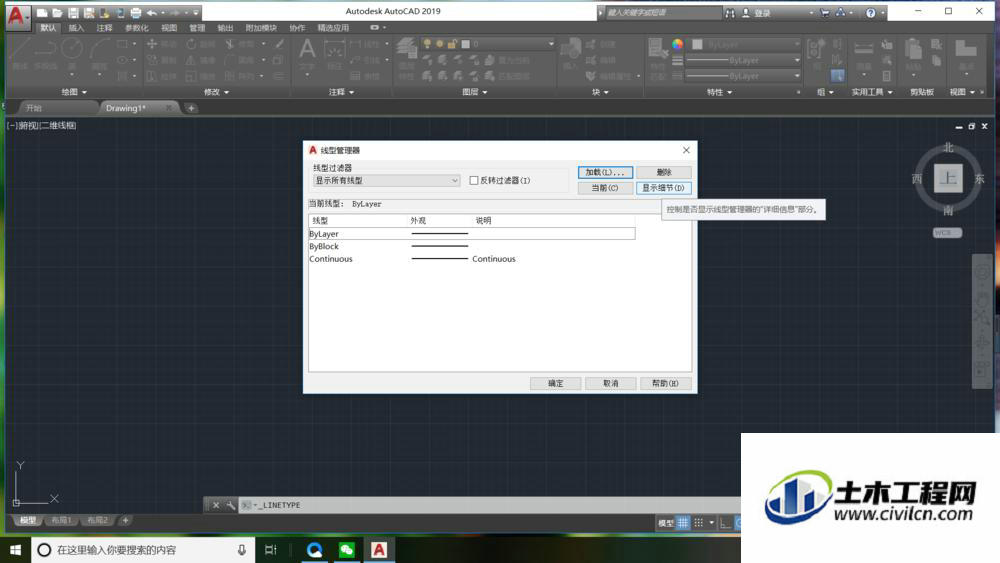Toggle the layer freeze sun icon
Viewport: 1000px width, 563px height.
(439, 44)
